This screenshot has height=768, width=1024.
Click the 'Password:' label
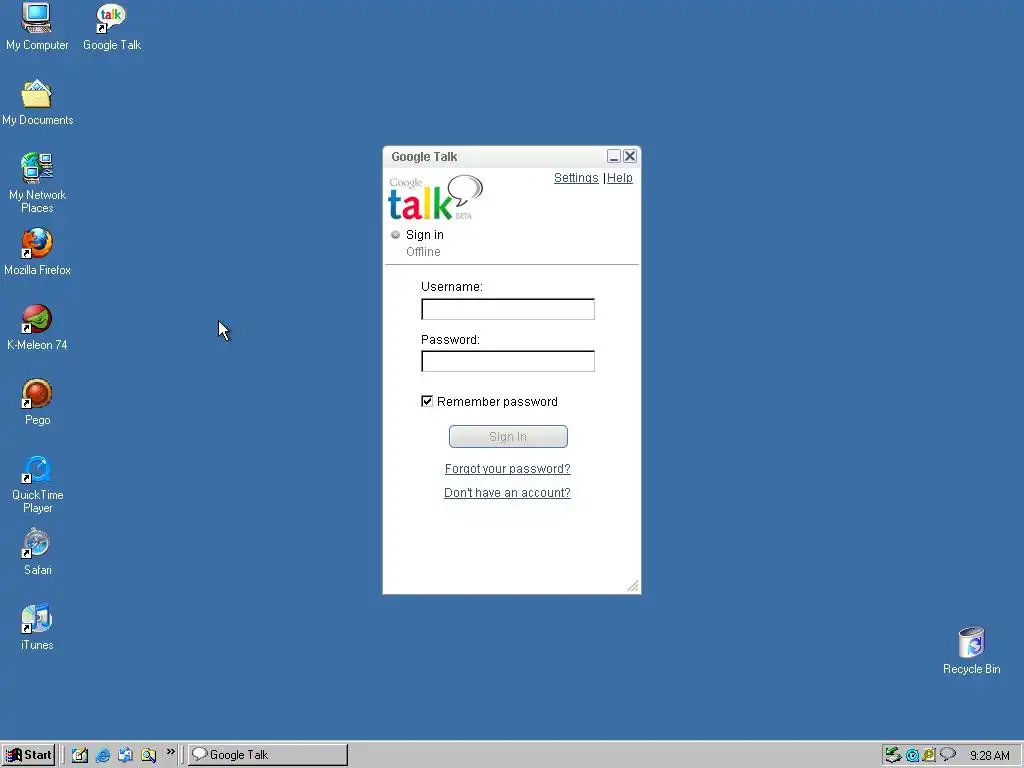450,340
